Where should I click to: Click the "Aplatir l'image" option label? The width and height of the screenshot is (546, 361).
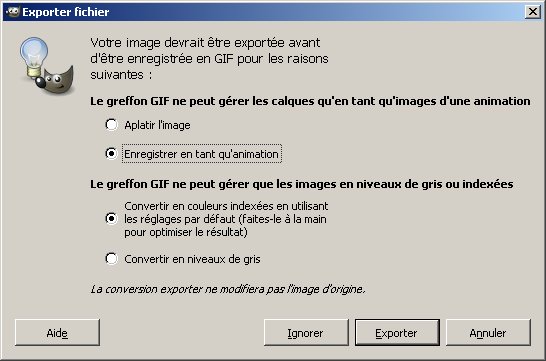coord(157,125)
